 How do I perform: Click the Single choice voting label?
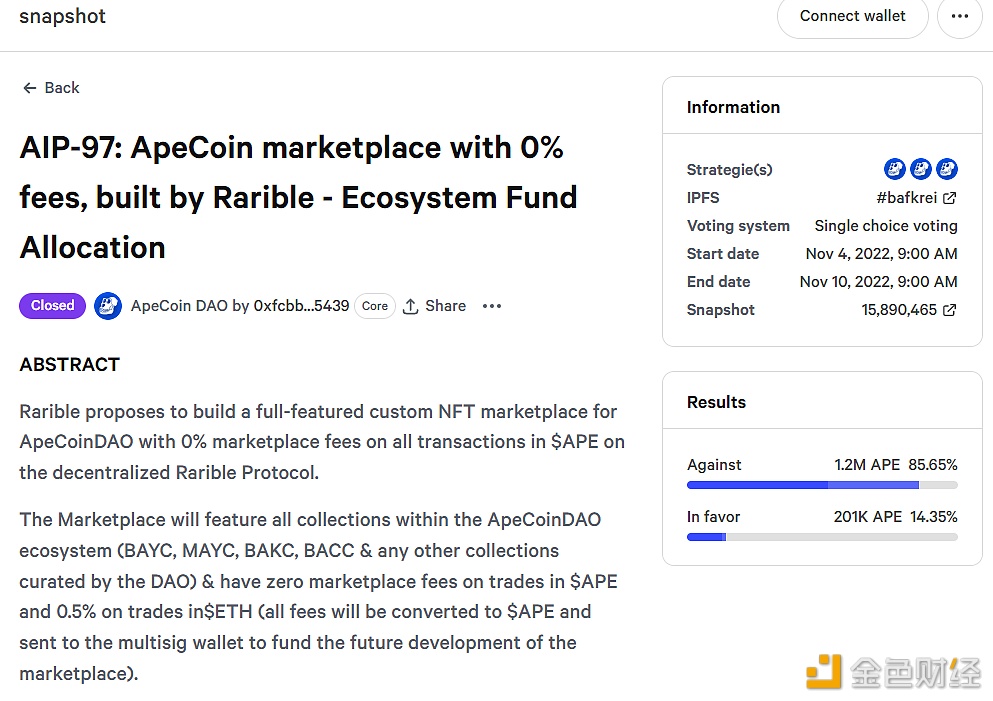point(885,226)
